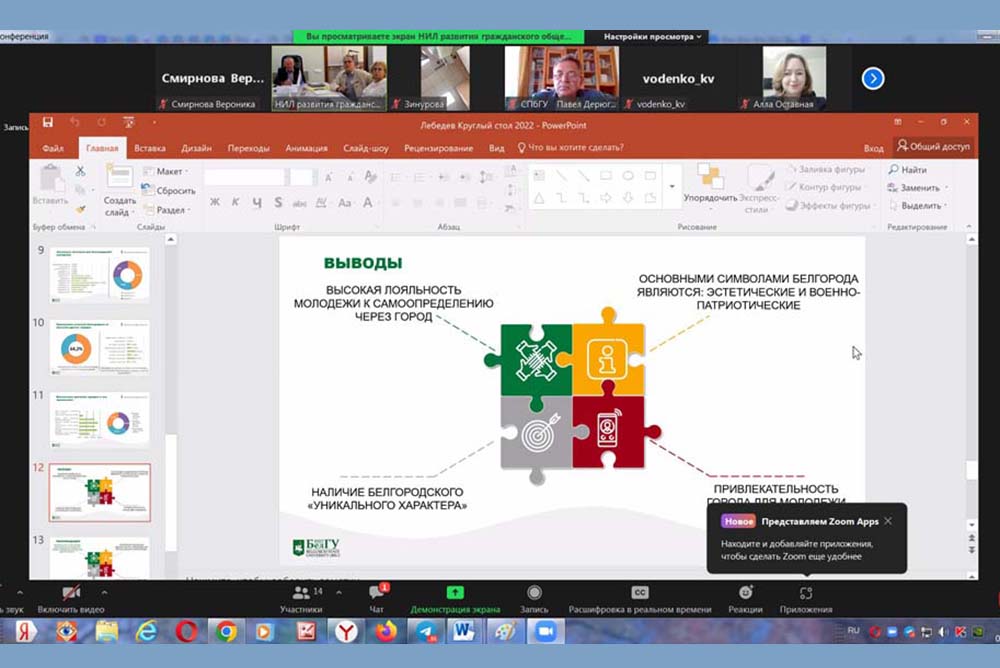The image size is (1000, 668).
Task: Open Firefox from the Windows taskbar
Action: pyautogui.click(x=386, y=632)
